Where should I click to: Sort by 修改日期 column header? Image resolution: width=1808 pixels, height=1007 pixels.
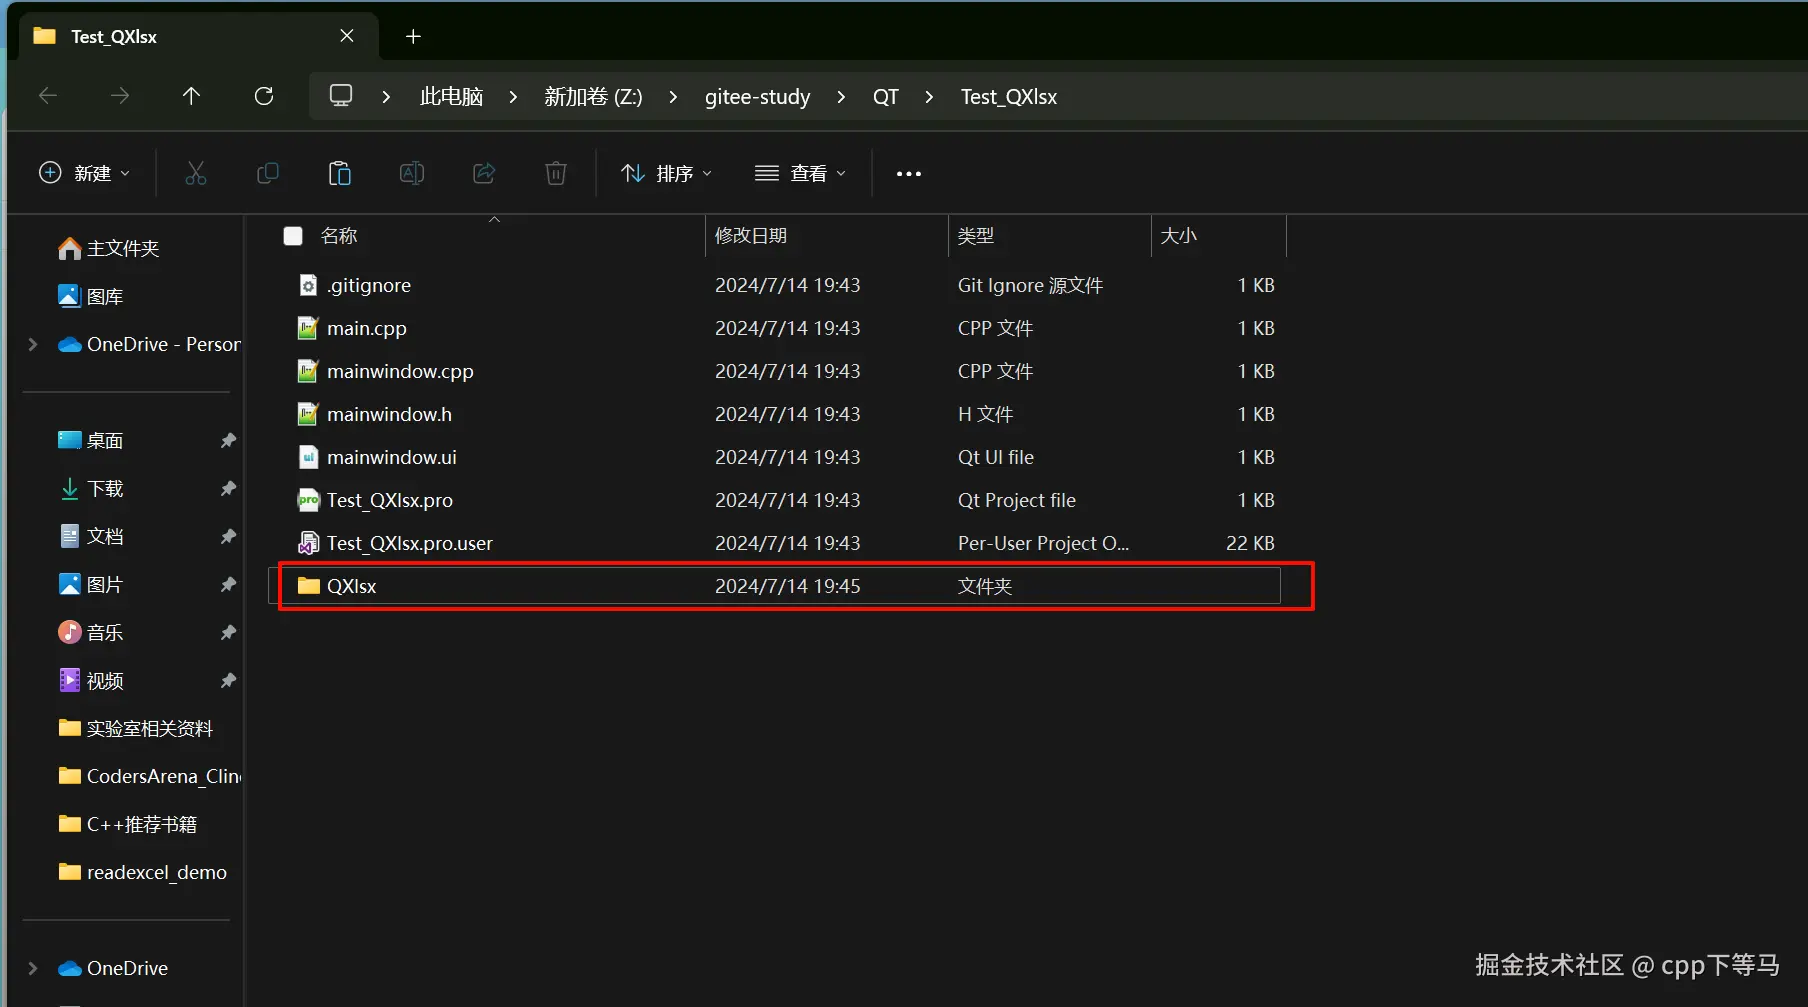[751, 236]
